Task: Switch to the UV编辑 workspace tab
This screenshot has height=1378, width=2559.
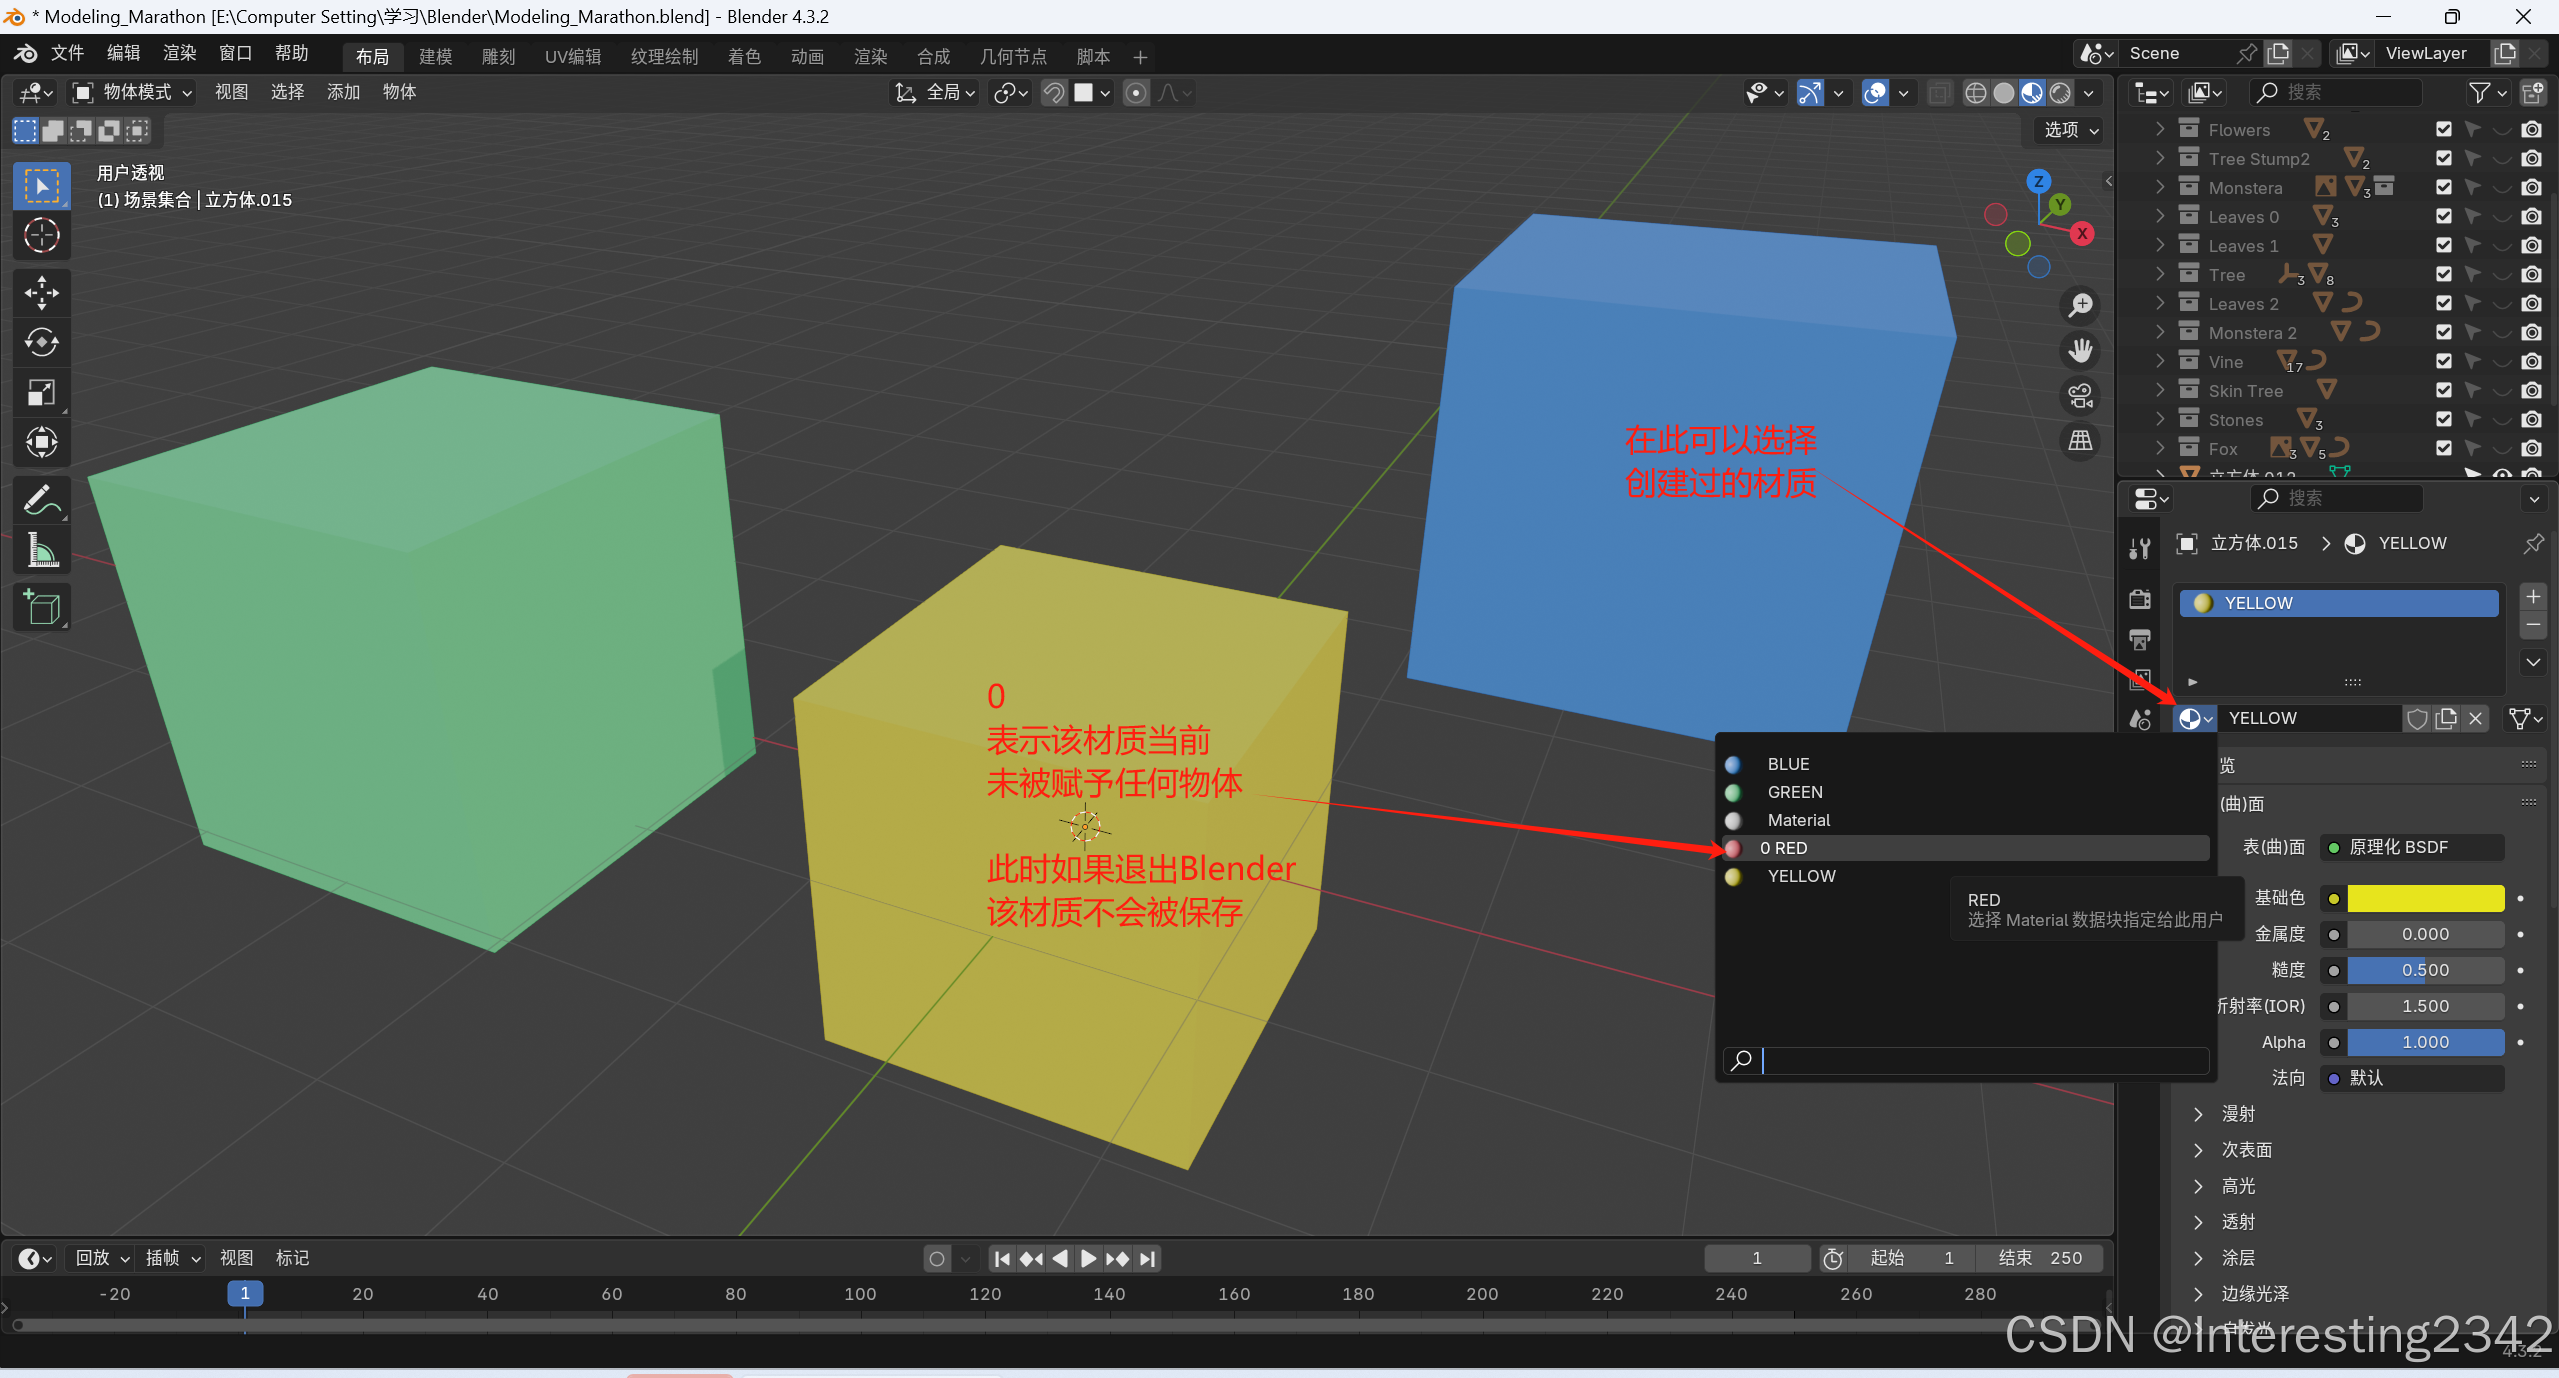Action: point(572,57)
